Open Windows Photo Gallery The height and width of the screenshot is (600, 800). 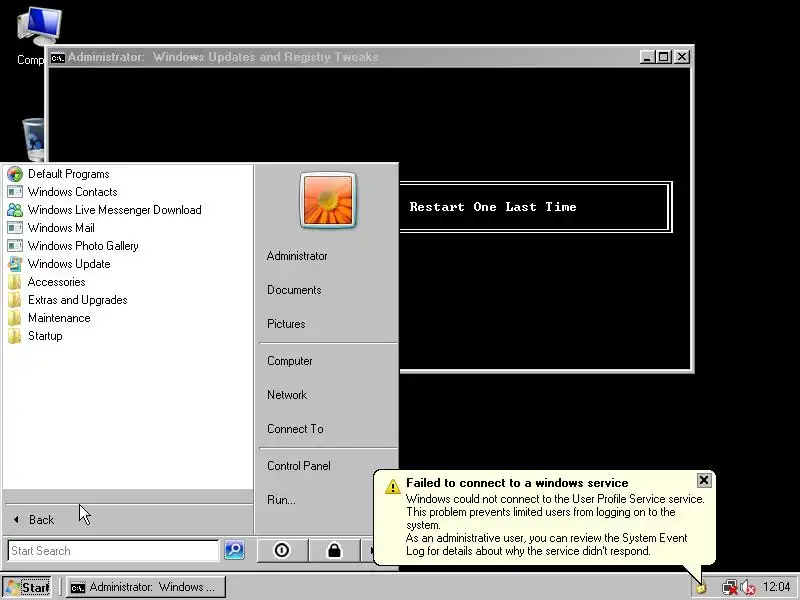click(x=83, y=246)
